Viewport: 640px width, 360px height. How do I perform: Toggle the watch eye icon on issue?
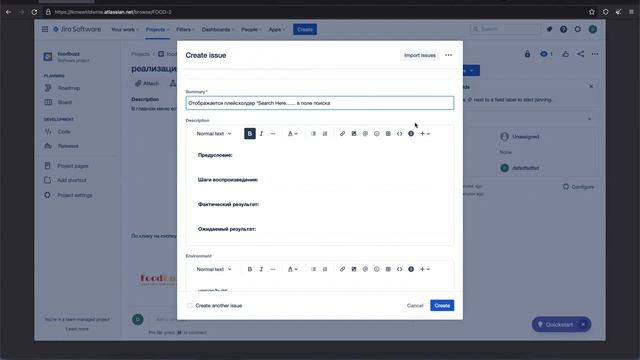pyautogui.click(x=546, y=54)
